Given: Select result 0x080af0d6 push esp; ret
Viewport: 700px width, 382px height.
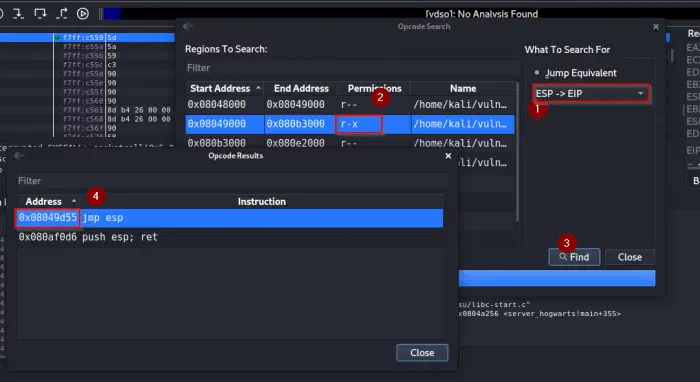Looking at the screenshot, I should 230,237.
